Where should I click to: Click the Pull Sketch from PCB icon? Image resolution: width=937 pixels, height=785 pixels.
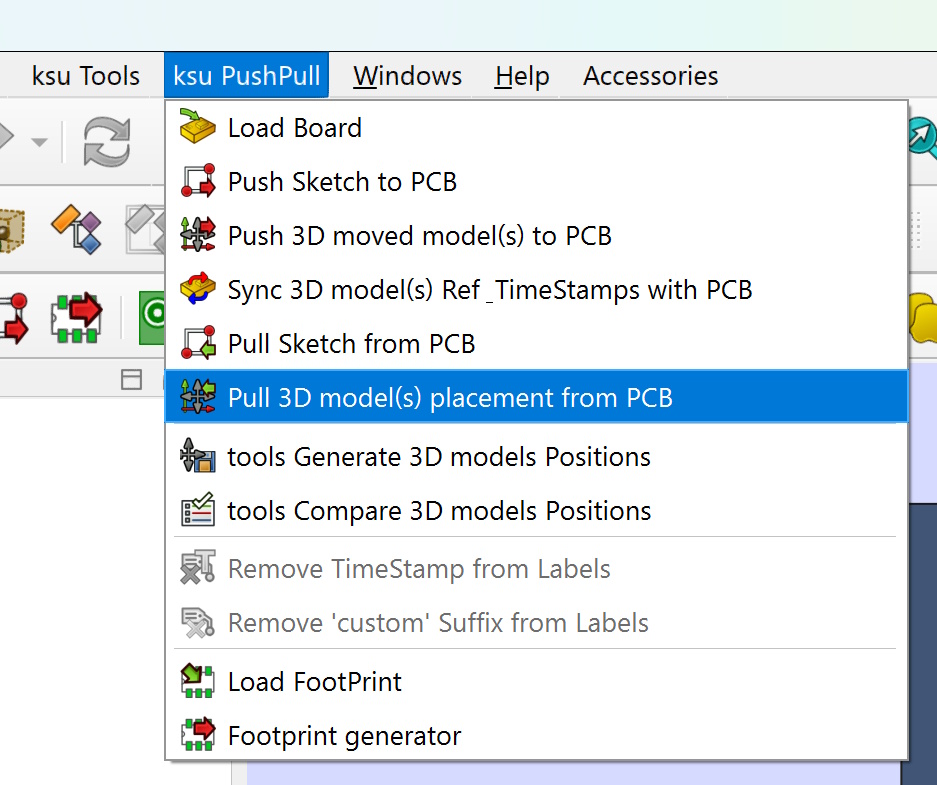coord(197,344)
